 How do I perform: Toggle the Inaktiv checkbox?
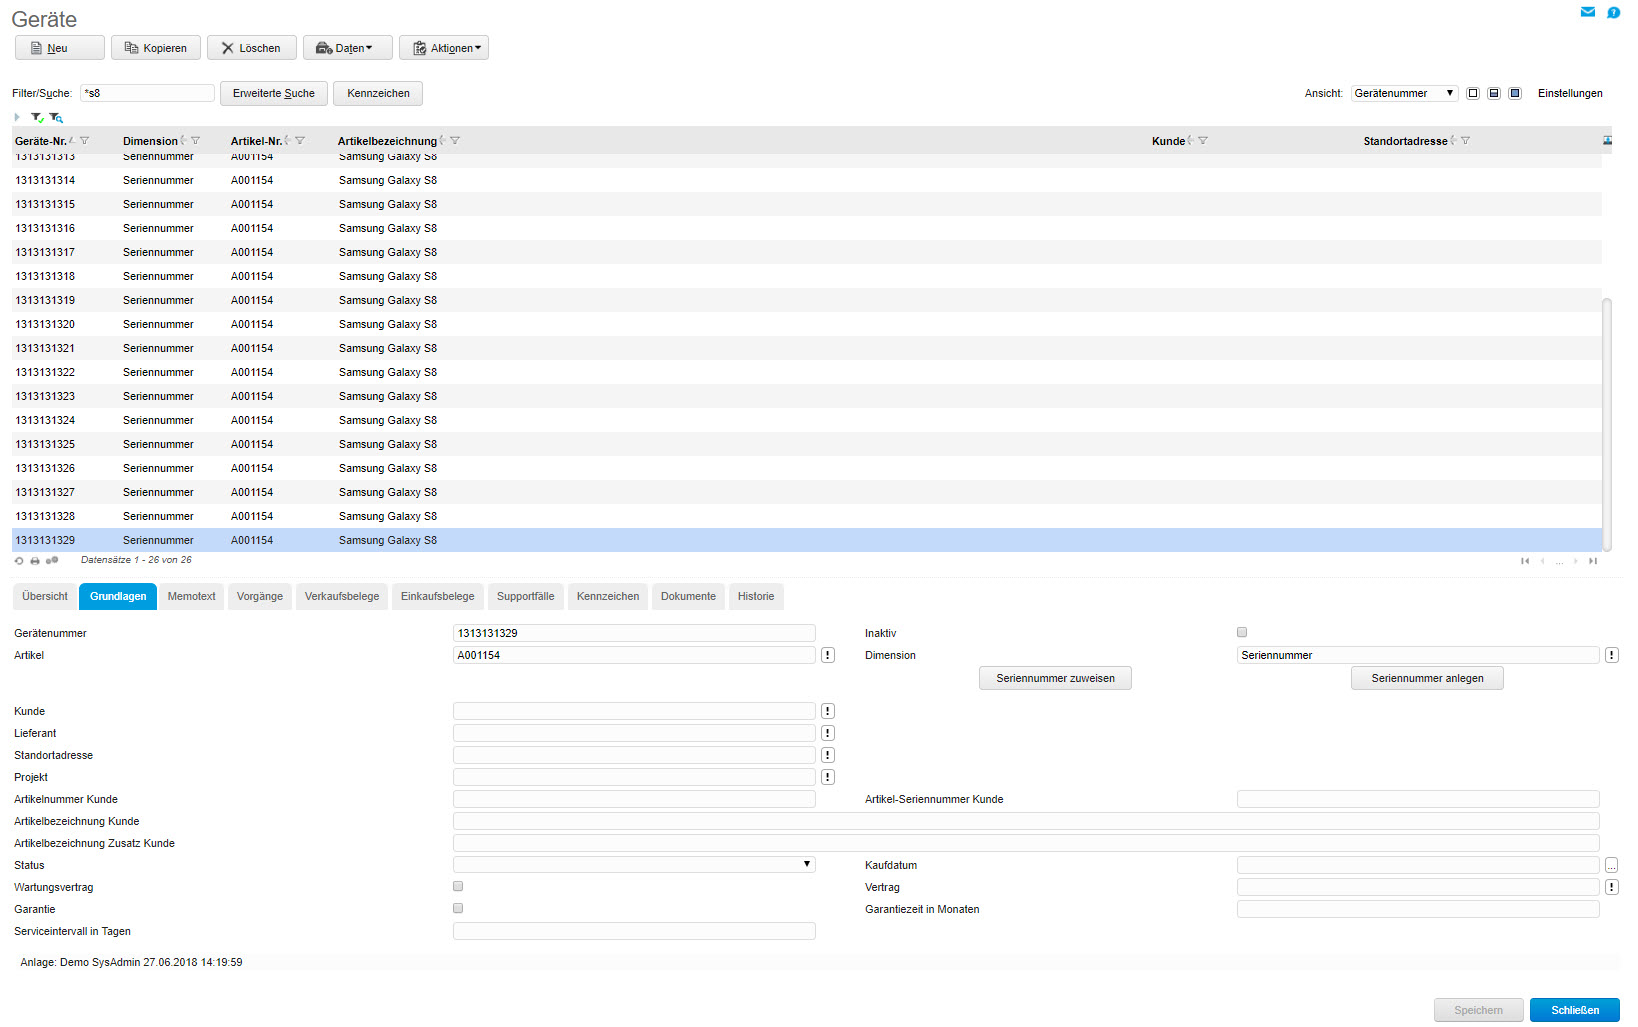pos(1242,632)
